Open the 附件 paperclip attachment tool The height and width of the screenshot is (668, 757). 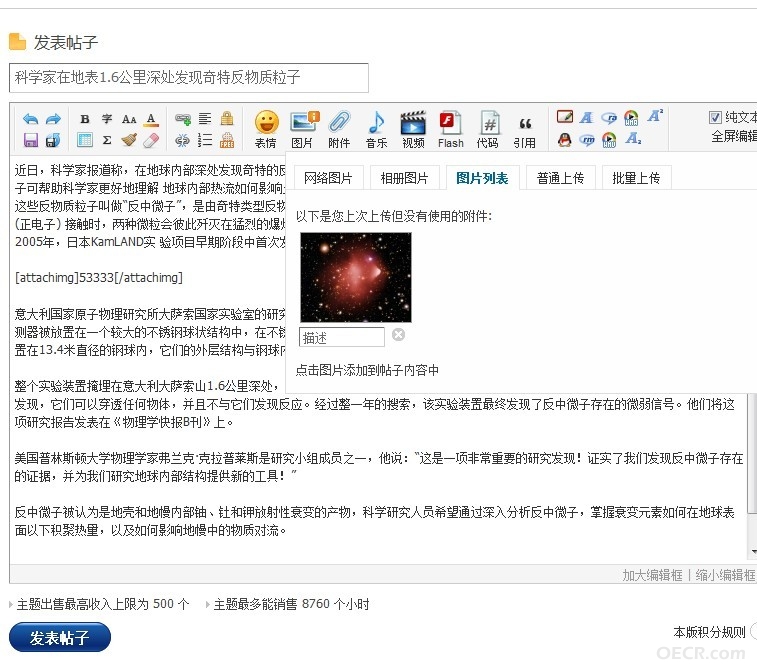click(339, 129)
